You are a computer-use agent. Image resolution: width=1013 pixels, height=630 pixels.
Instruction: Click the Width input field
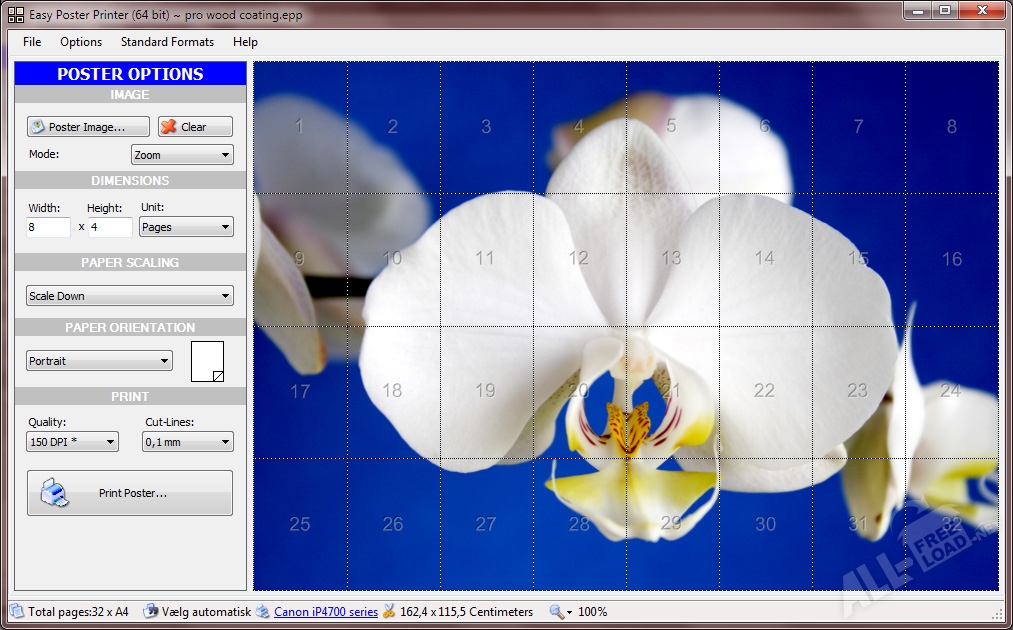click(48, 227)
